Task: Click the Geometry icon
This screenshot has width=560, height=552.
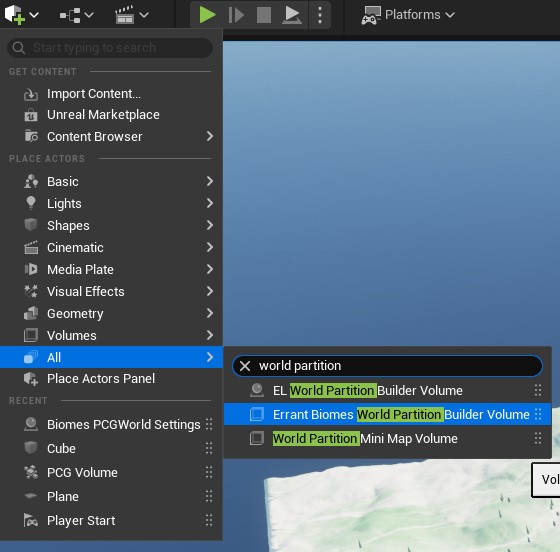Action: tap(31, 313)
